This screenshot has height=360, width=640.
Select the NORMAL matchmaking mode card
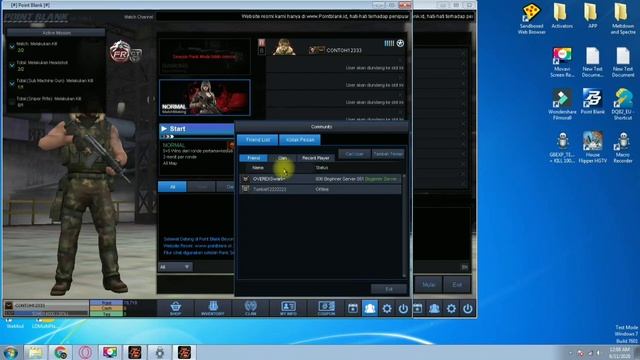tap(204, 98)
